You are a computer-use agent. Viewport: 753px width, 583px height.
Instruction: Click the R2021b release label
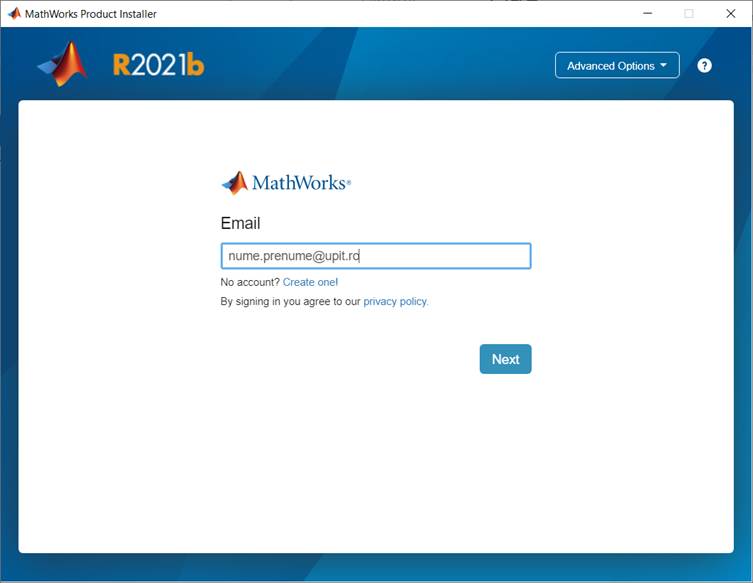158,65
